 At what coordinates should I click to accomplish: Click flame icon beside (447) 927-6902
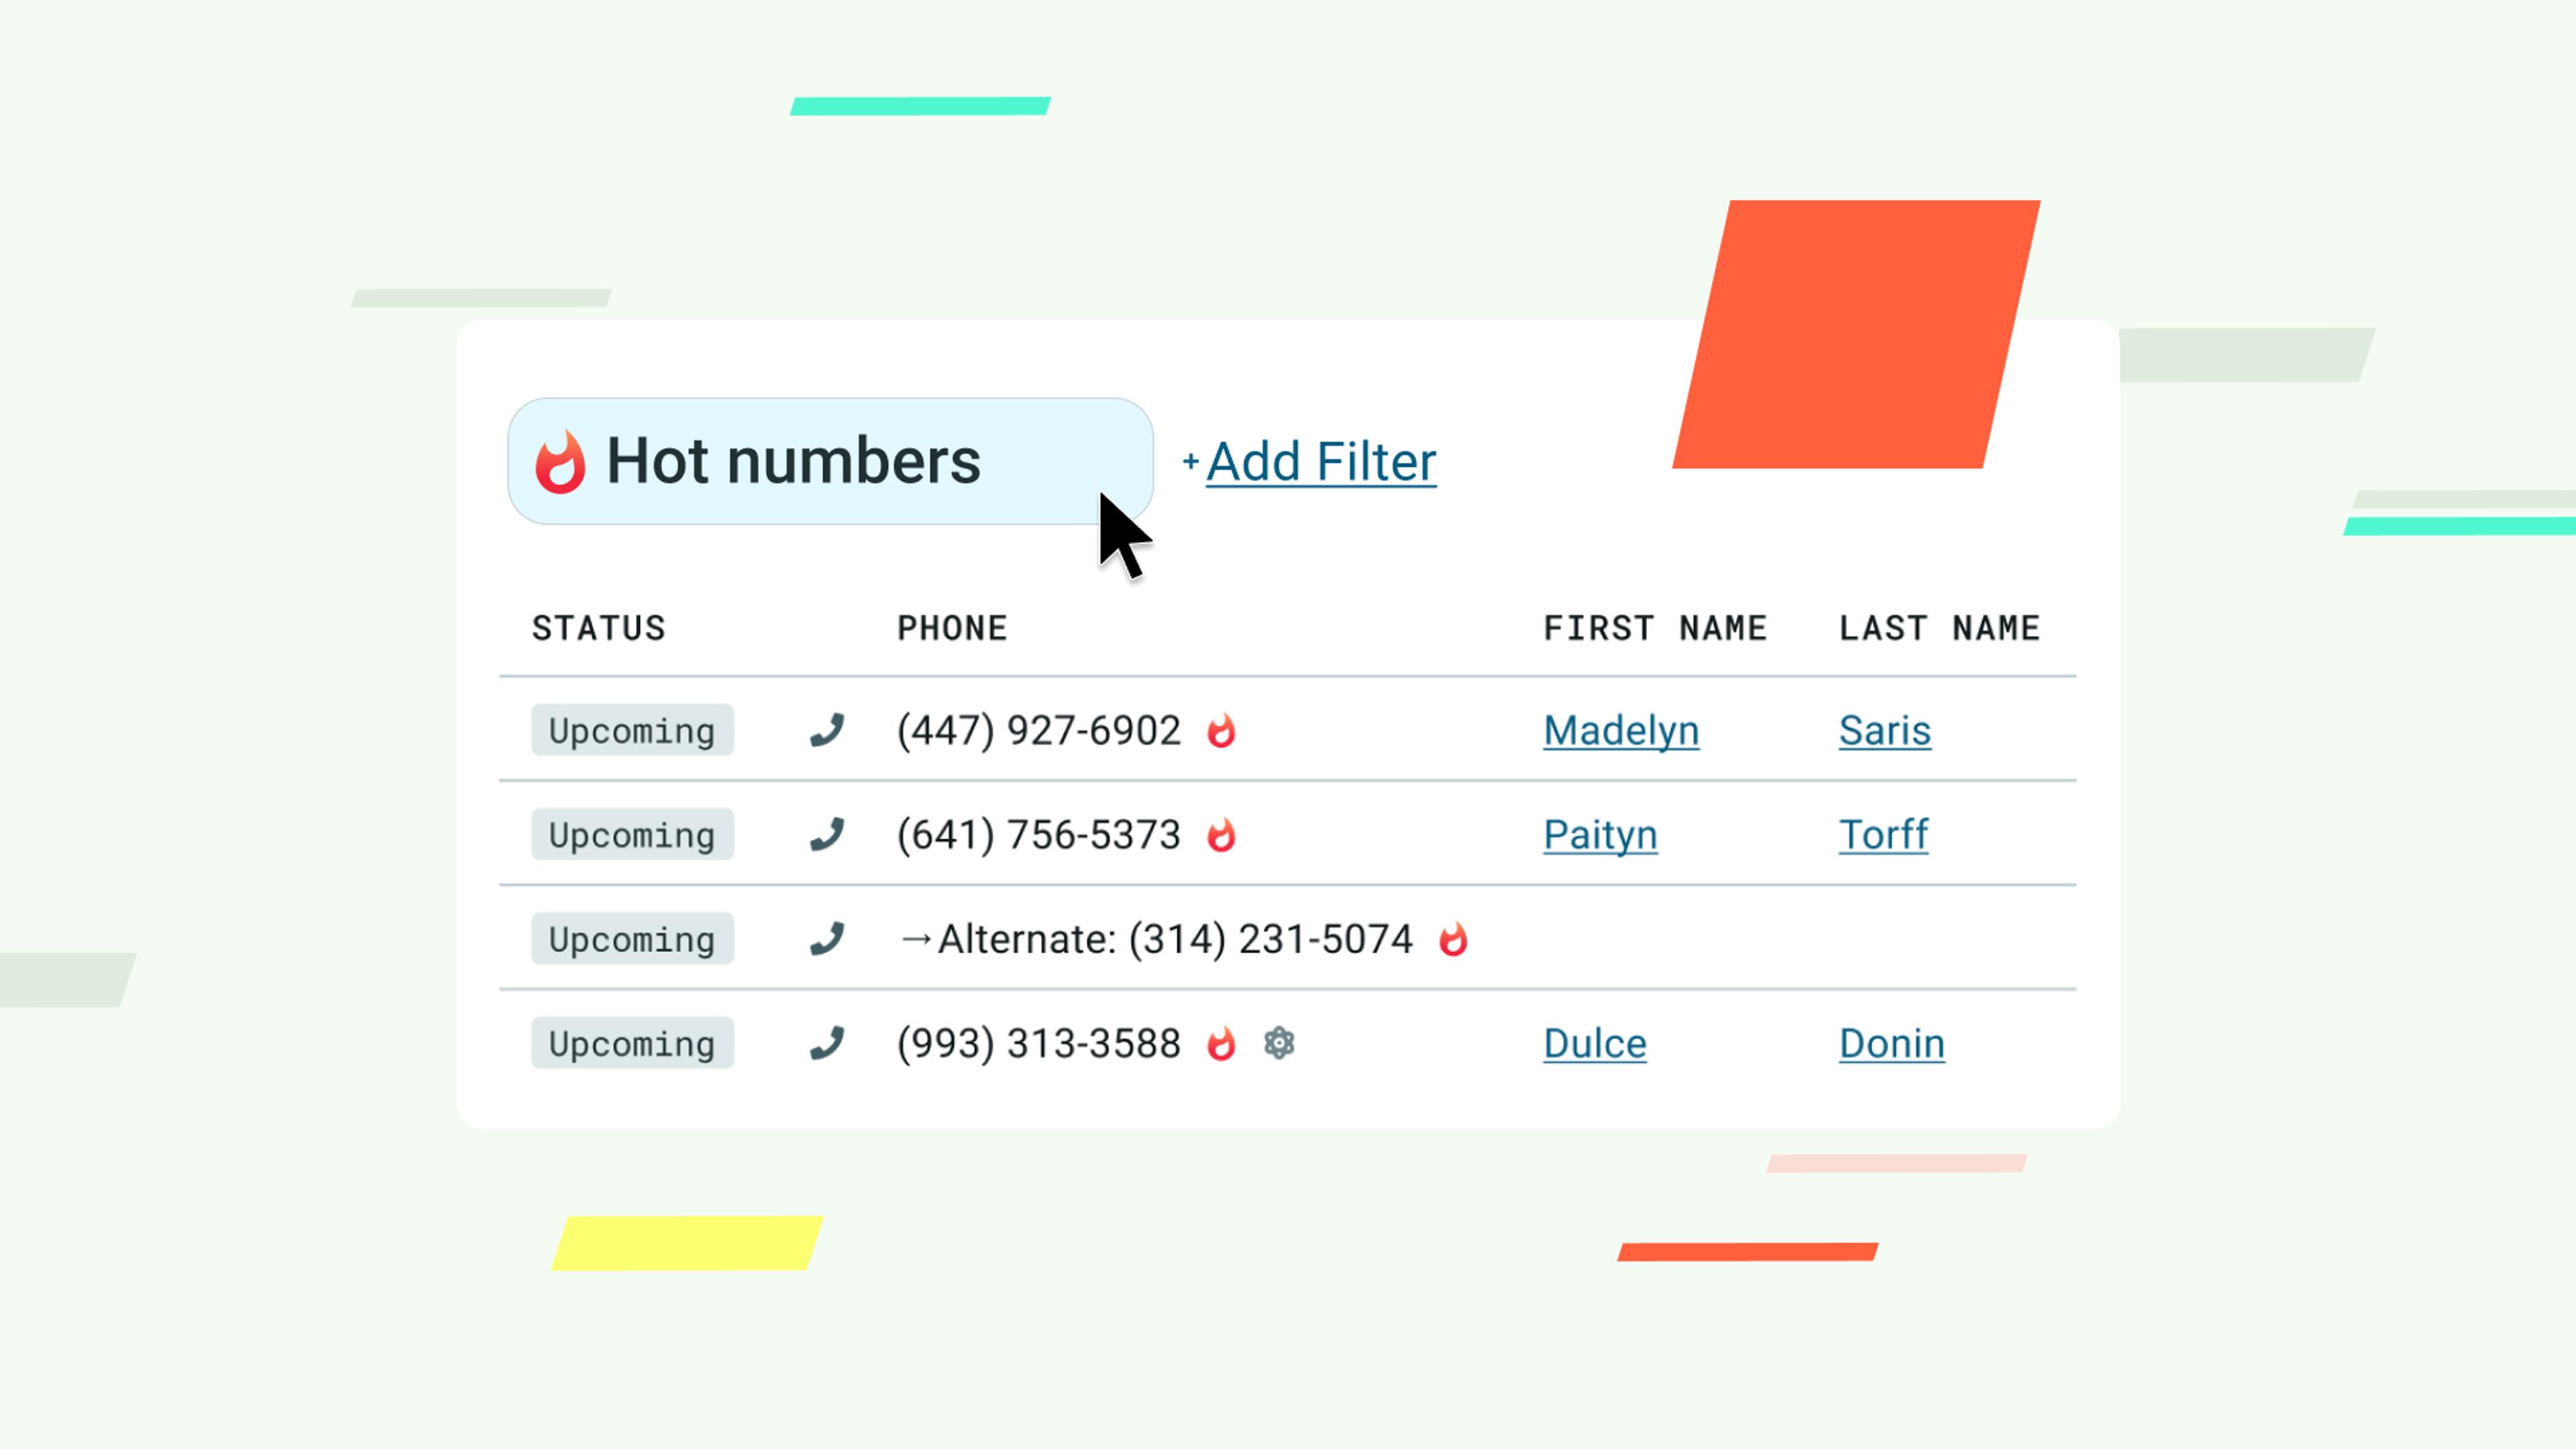click(x=1221, y=731)
